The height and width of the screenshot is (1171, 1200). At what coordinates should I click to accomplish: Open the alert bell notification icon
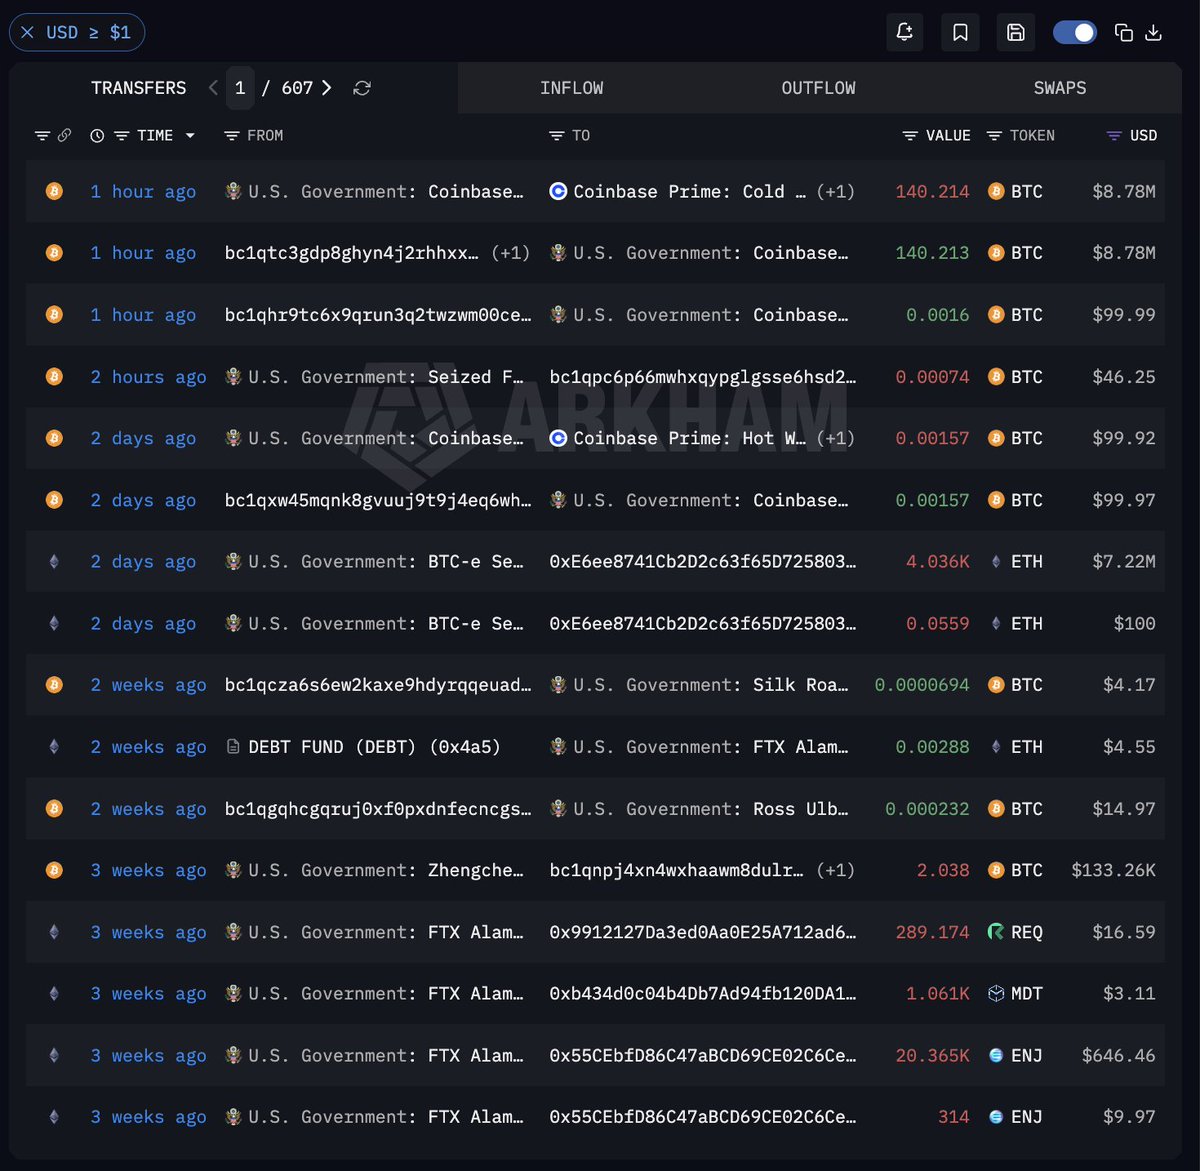tap(904, 32)
